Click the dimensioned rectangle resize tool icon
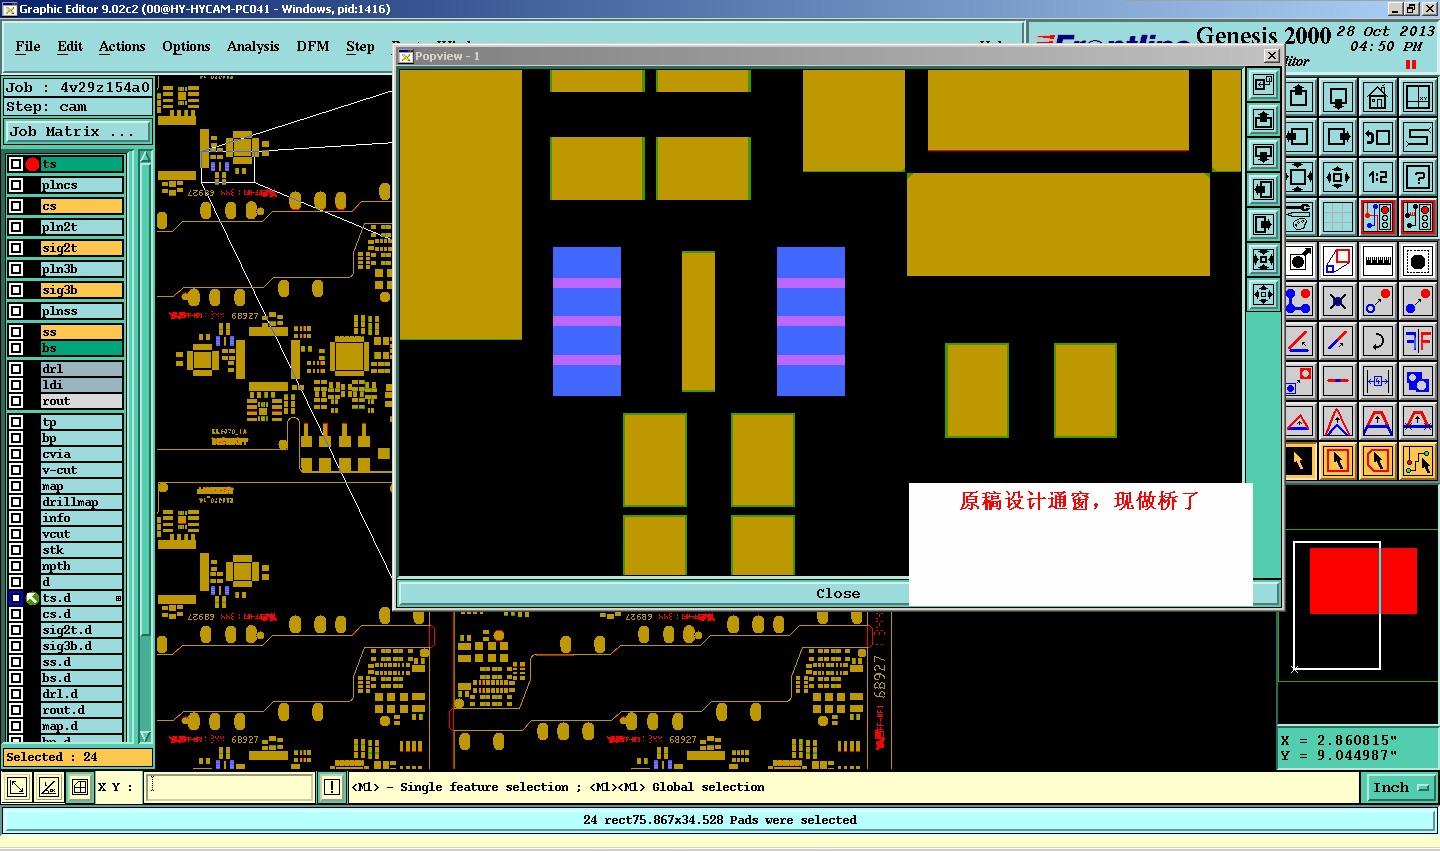1440x851 pixels. click(1378, 381)
